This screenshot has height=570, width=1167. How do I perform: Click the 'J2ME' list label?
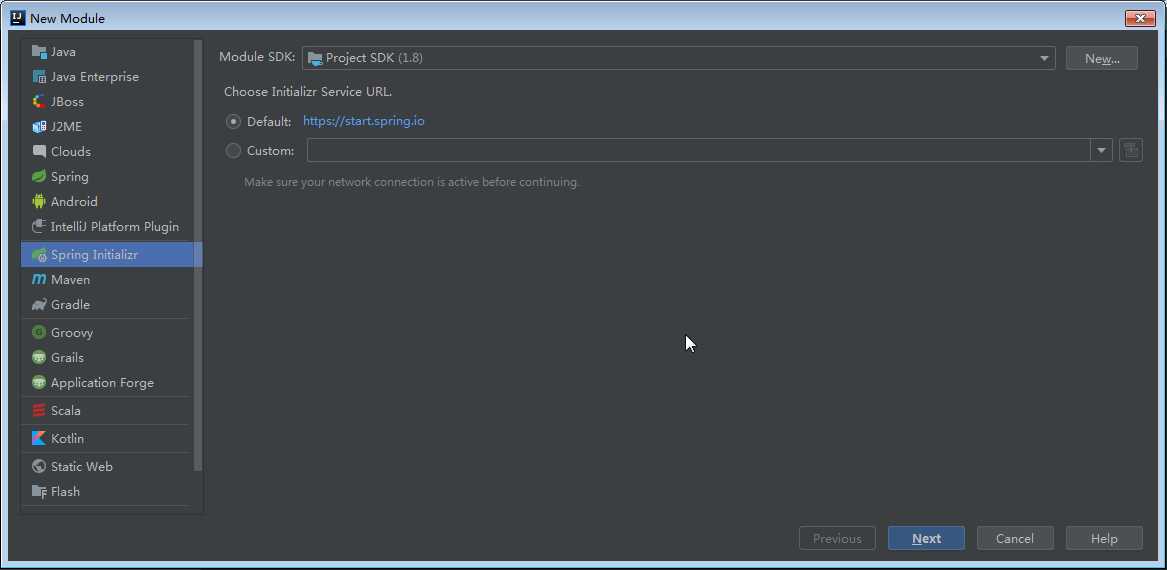coord(66,127)
